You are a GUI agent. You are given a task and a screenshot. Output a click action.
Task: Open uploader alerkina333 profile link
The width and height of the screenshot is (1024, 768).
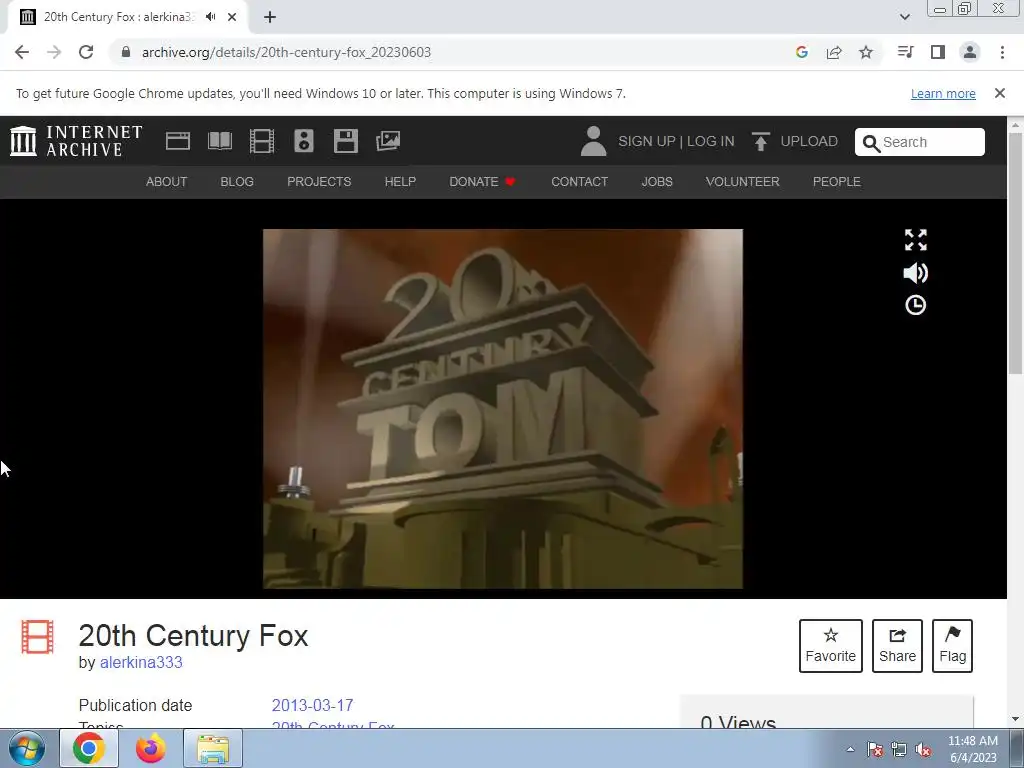pyautogui.click(x=141, y=662)
